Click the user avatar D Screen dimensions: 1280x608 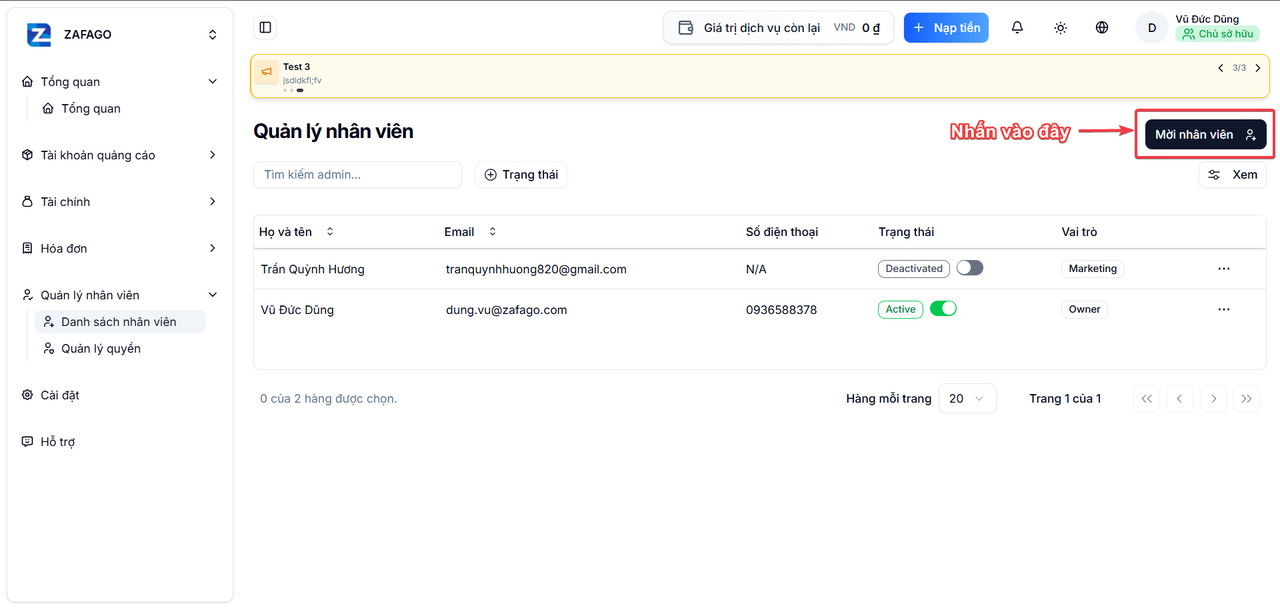pos(1152,28)
